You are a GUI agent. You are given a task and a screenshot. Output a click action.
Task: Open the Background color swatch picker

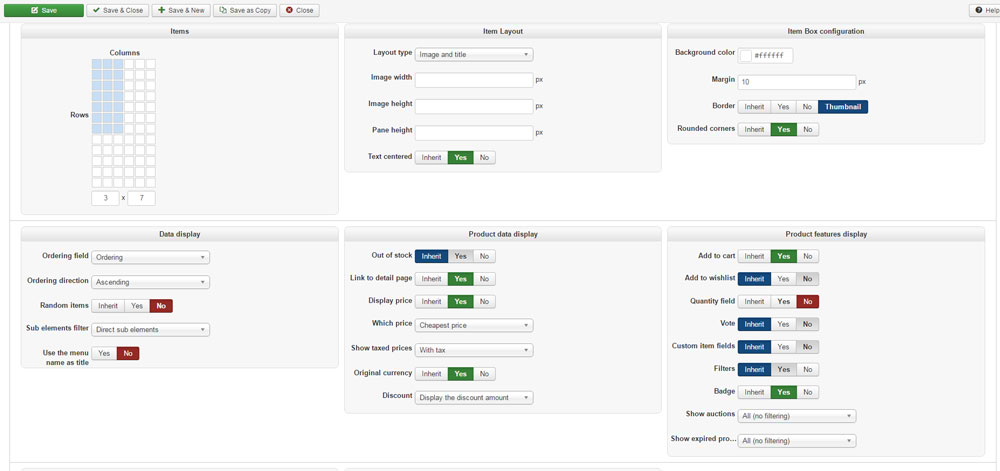click(x=746, y=55)
